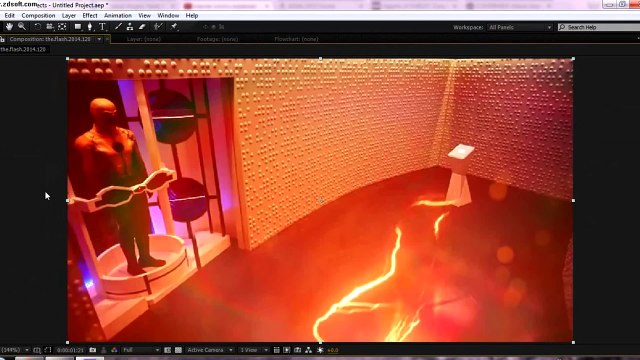This screenshot has height=360, width=640.
Task: Open the Layer menu
Action: (69, 16)
